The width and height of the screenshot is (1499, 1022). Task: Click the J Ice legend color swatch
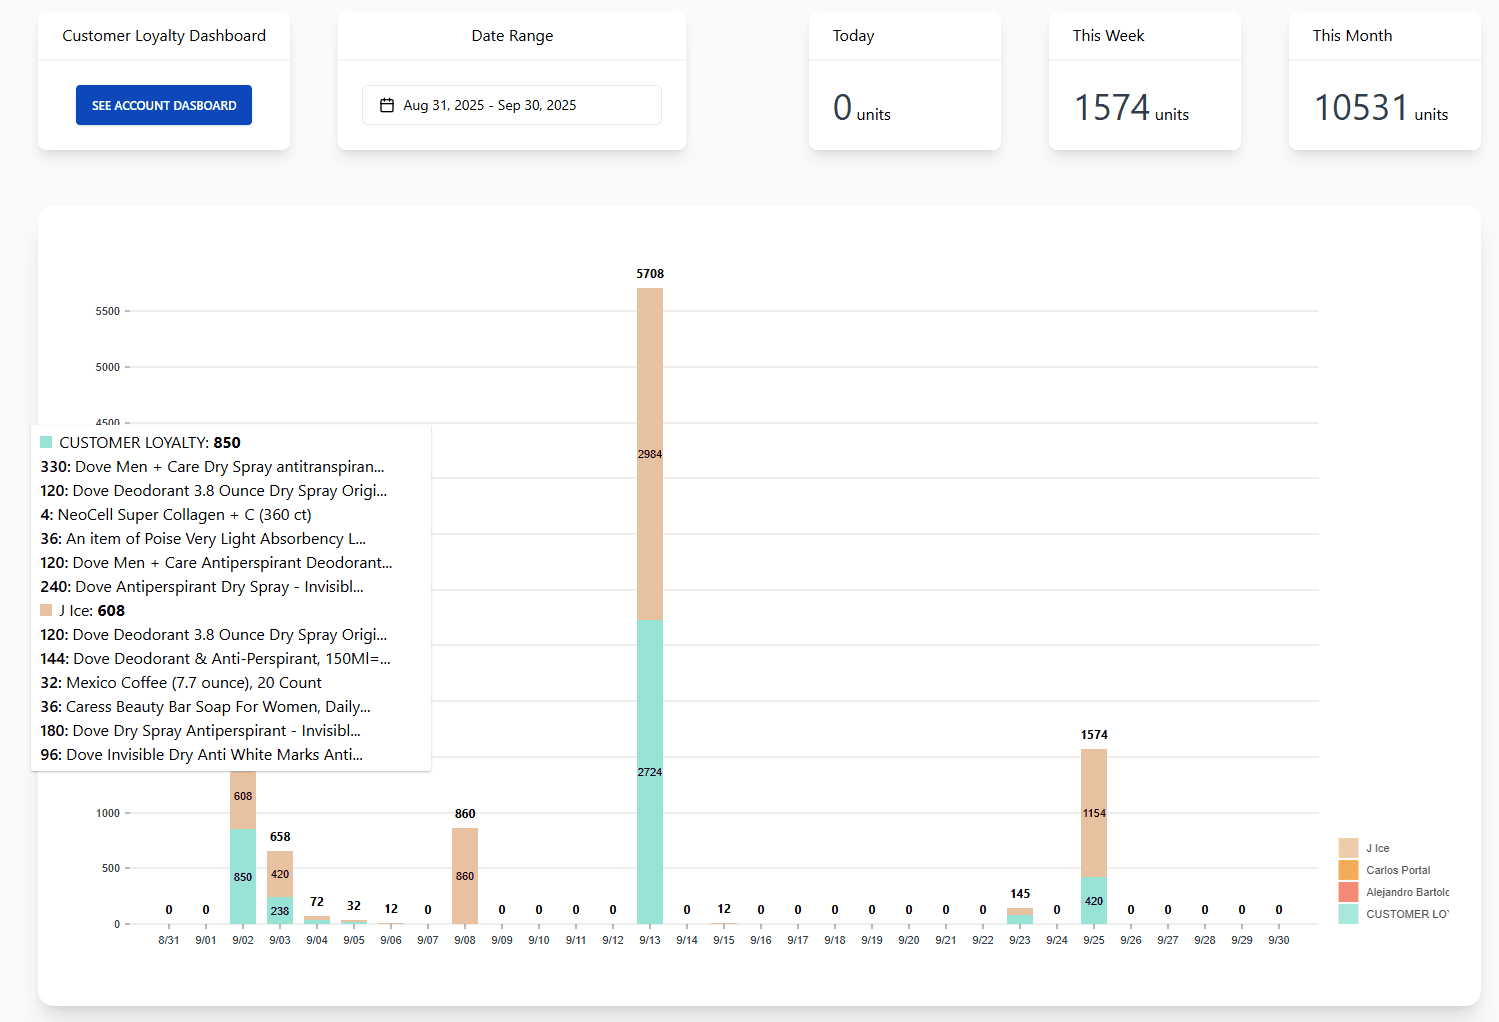point(1347,847)
